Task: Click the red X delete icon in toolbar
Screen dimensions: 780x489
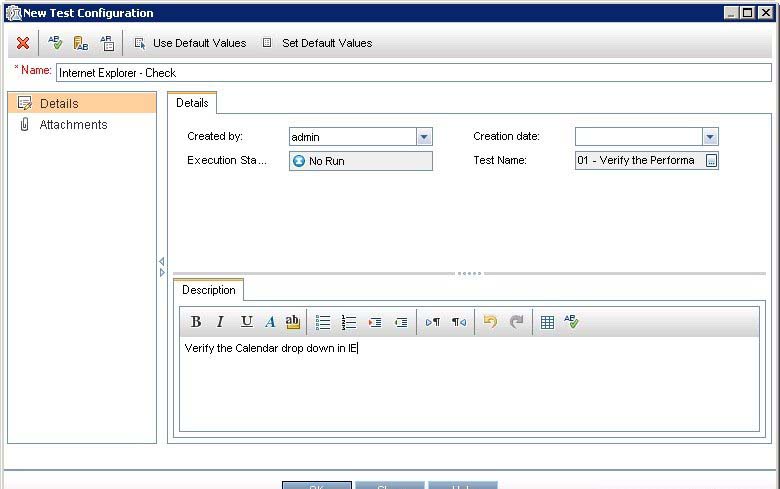Action: coord(22,43)
